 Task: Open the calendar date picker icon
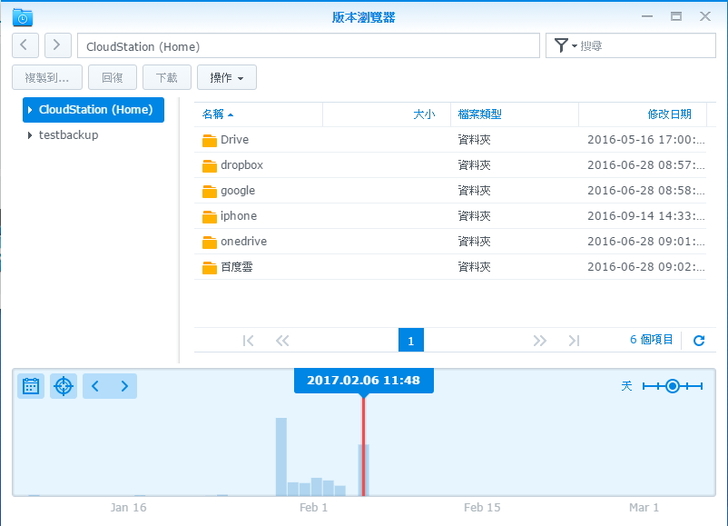point(31,386)
